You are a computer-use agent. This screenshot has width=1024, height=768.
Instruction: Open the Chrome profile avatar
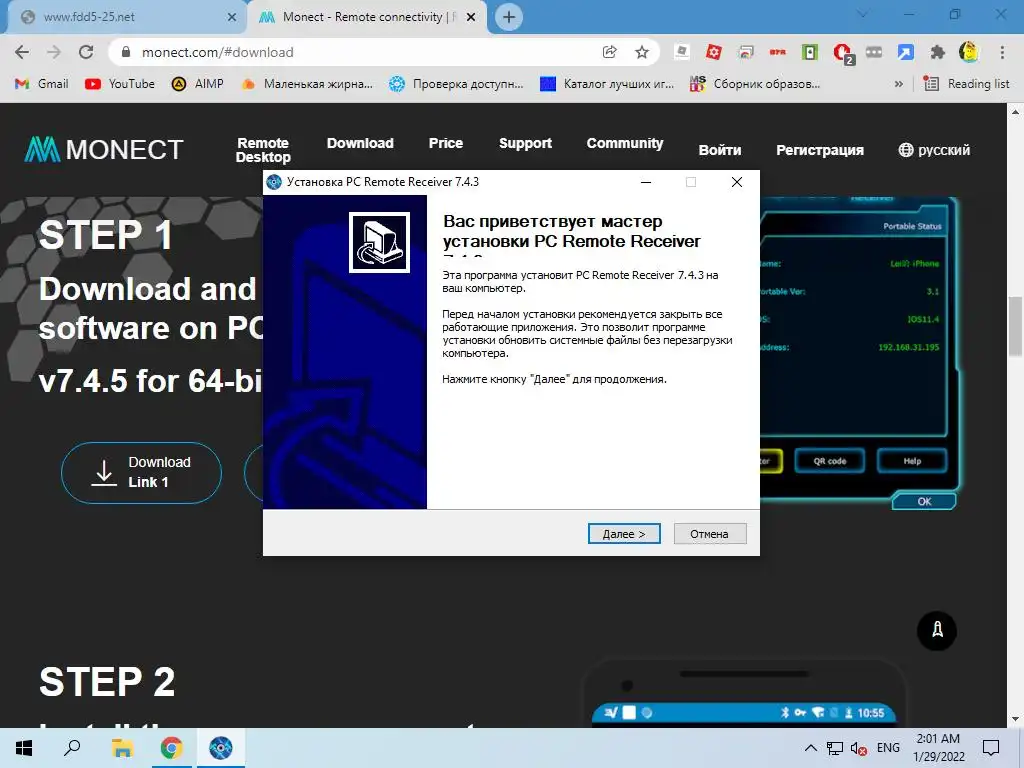[969, 52]
